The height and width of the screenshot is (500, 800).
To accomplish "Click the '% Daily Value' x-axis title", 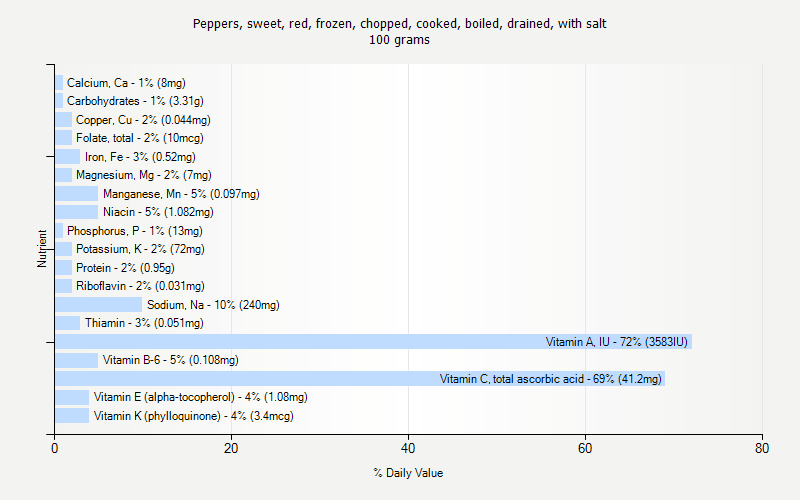I will point(408,473).
